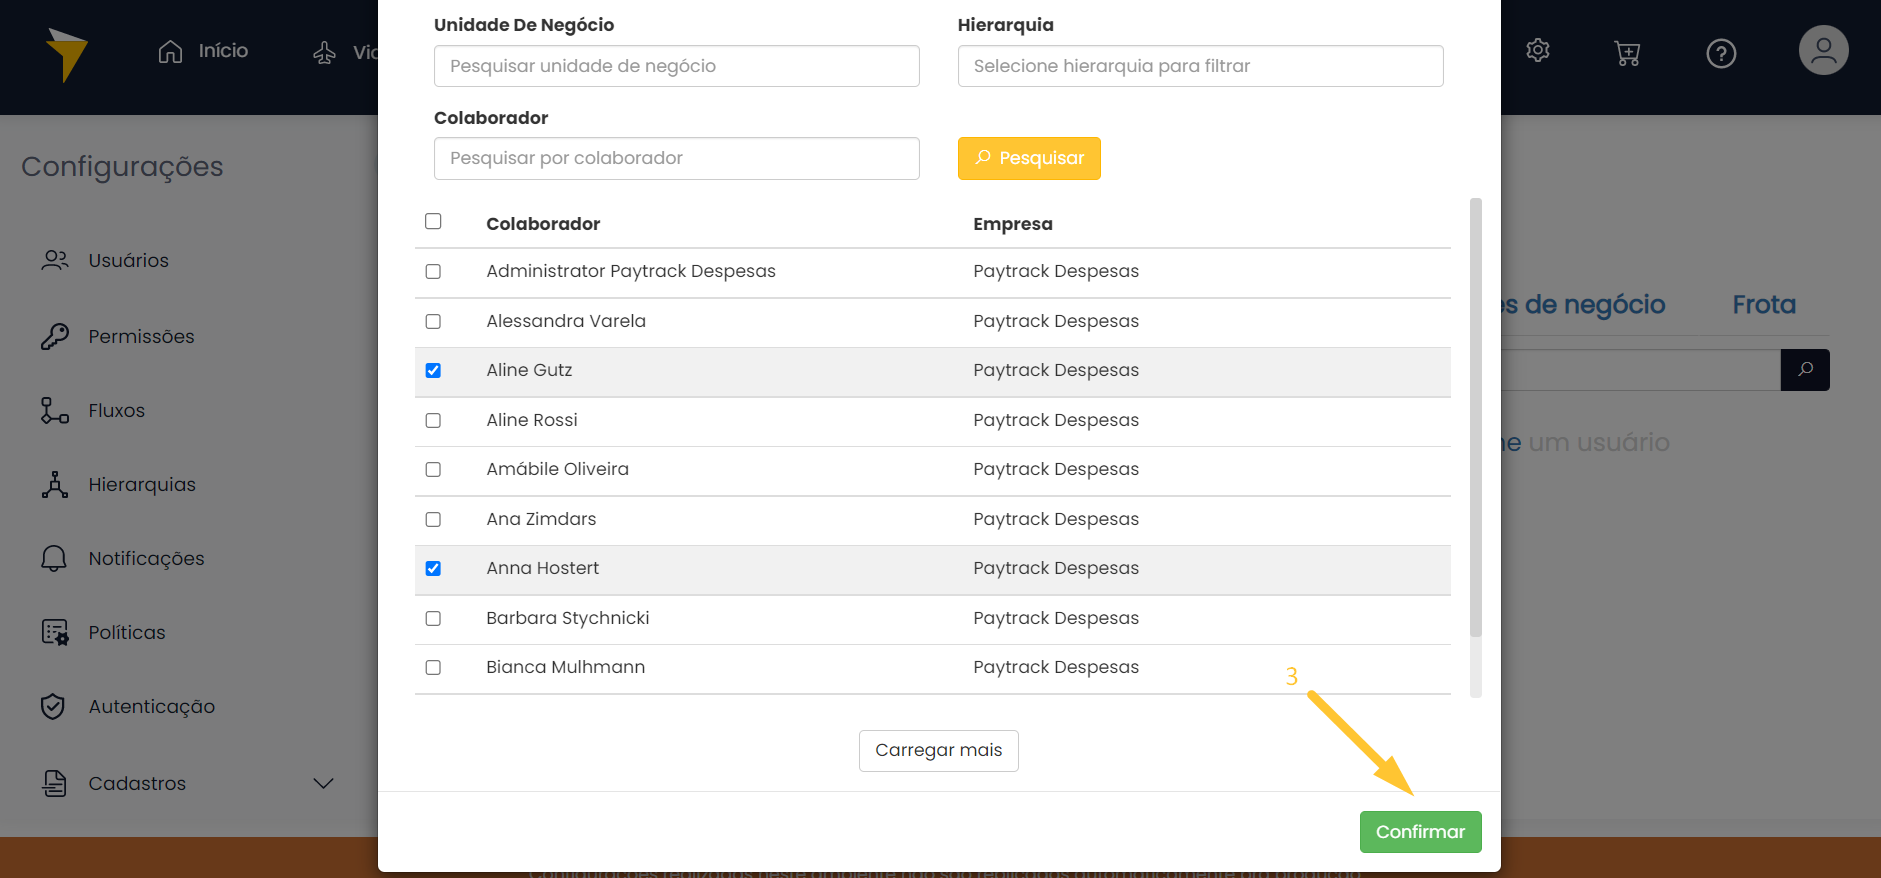1881x878 pixels.
Task: Click the Empresa column header
Action: pos(1012,224)
